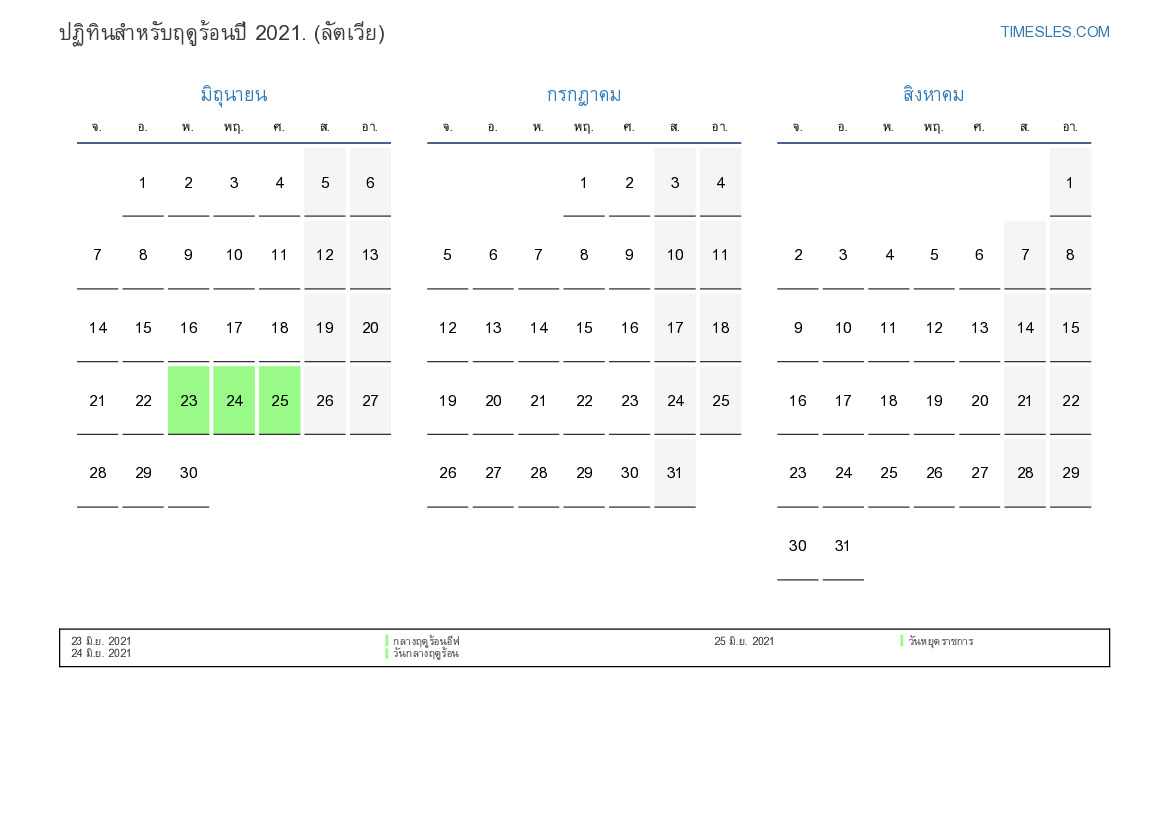Click July 1 date cell
The height and width of the screenshot is (827, 1169).
click(584, 182)
